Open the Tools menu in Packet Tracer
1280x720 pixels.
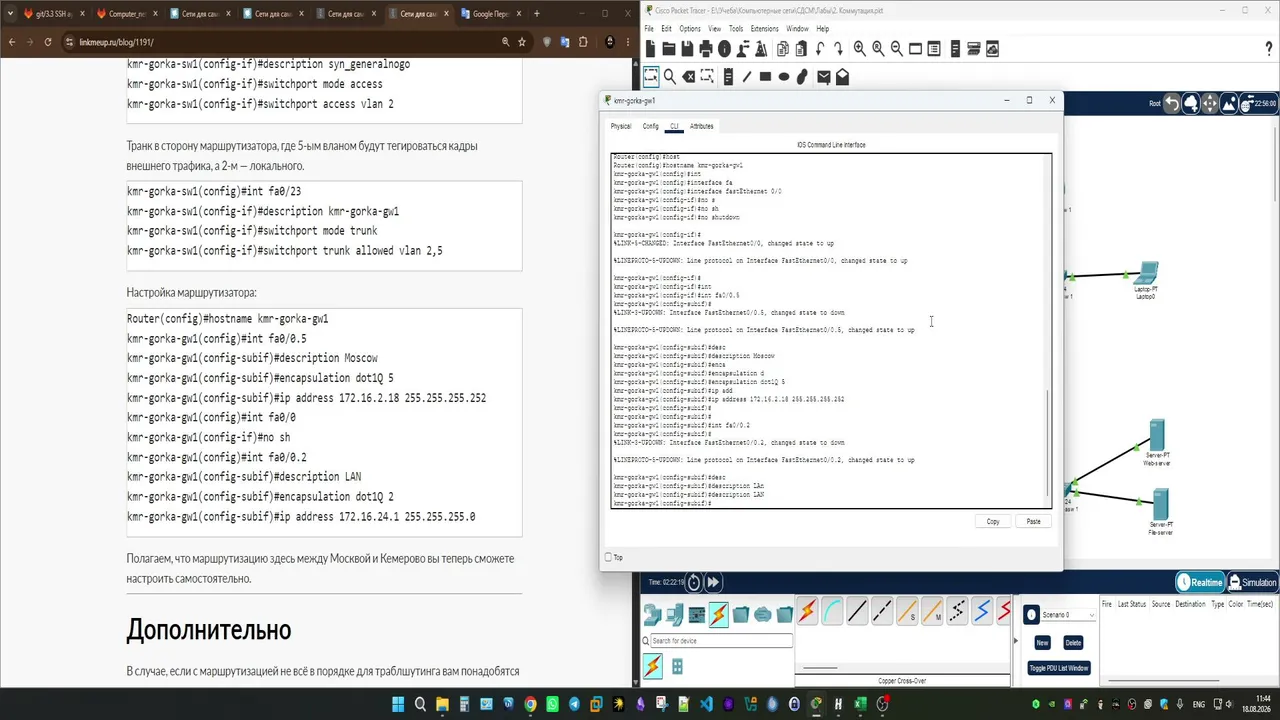tap(736, 29)
